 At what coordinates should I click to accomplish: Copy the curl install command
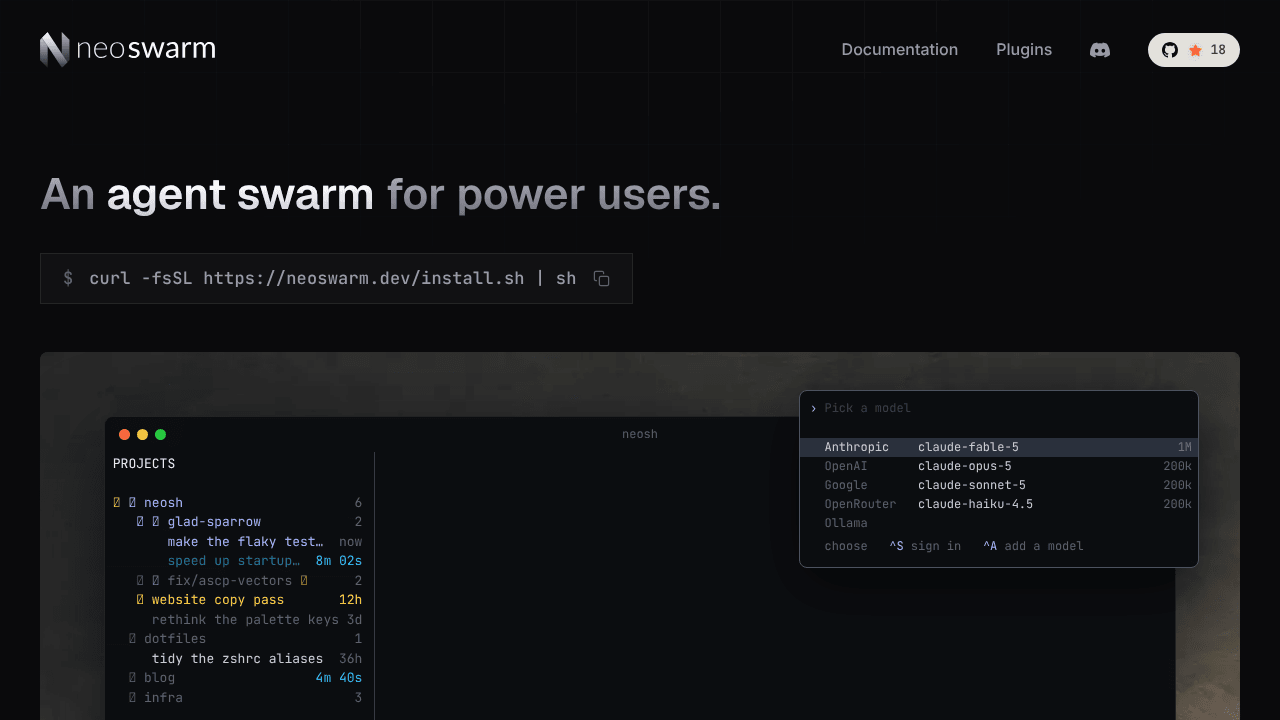[x=601, y=278]
